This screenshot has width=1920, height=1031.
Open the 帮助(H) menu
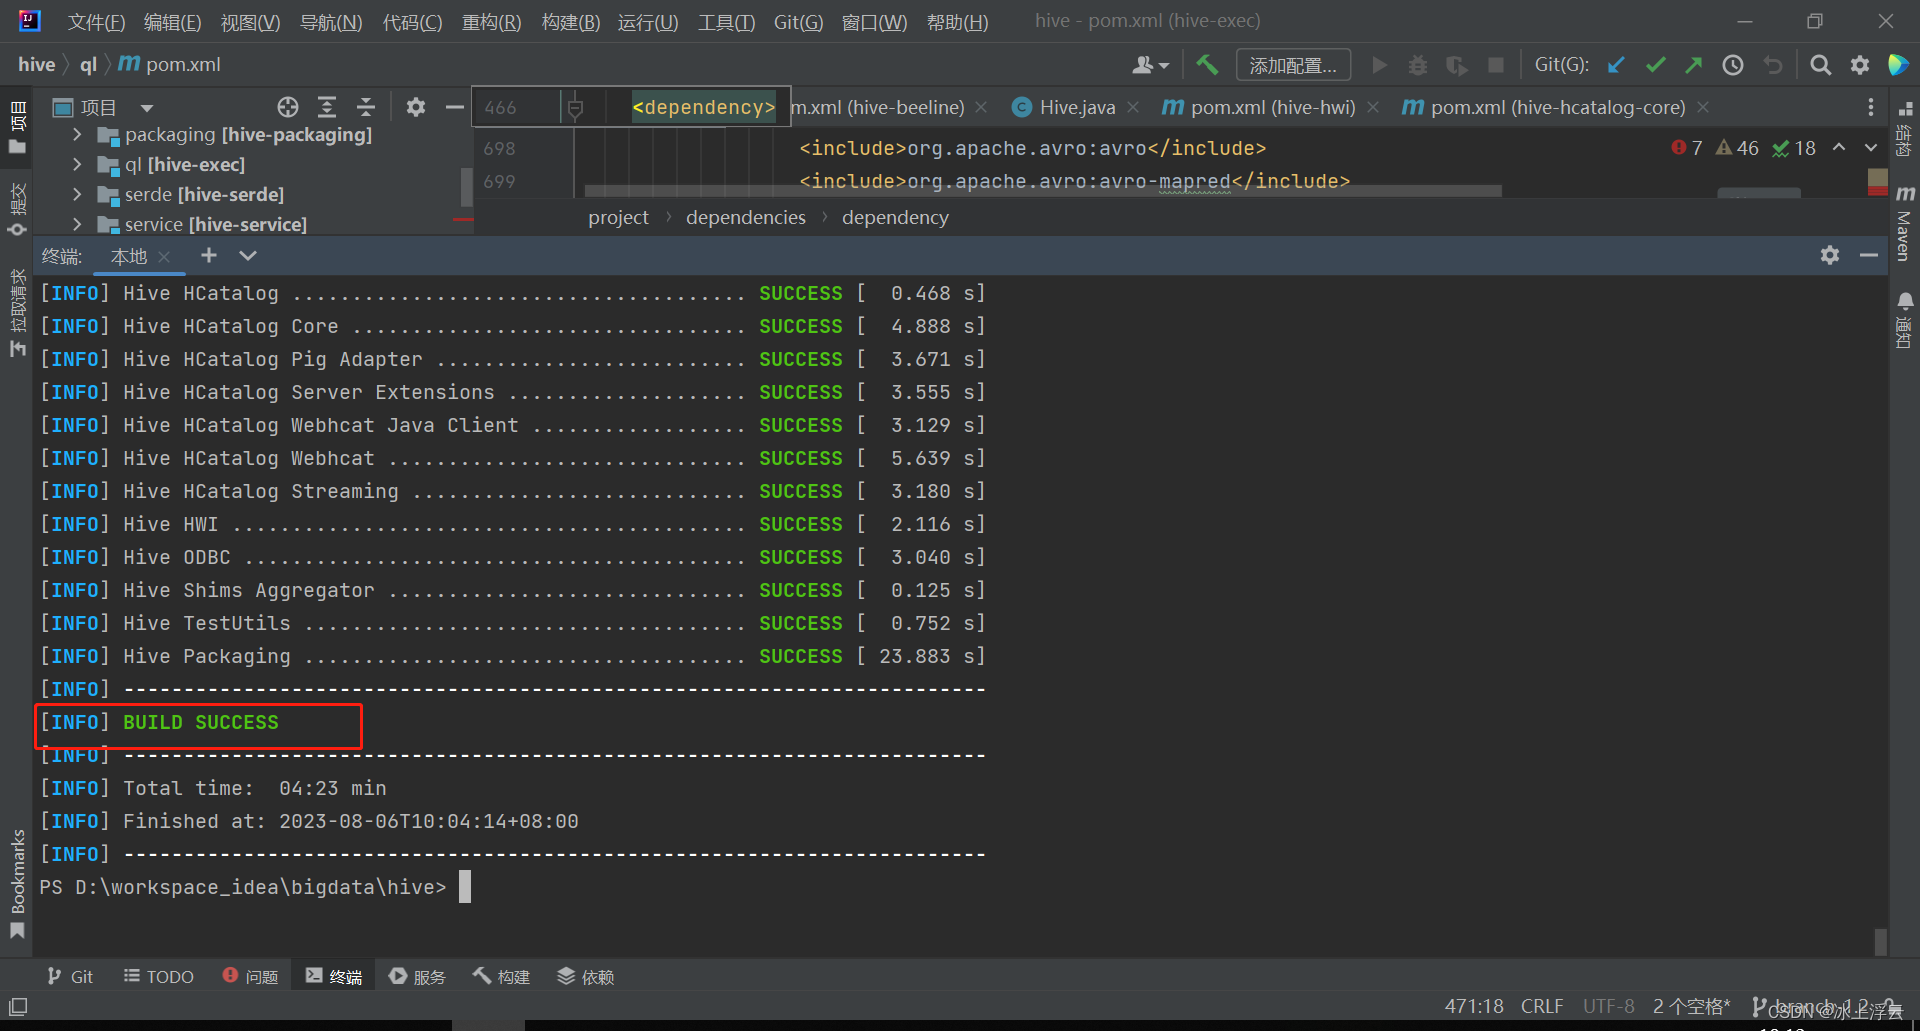[957, 22]
